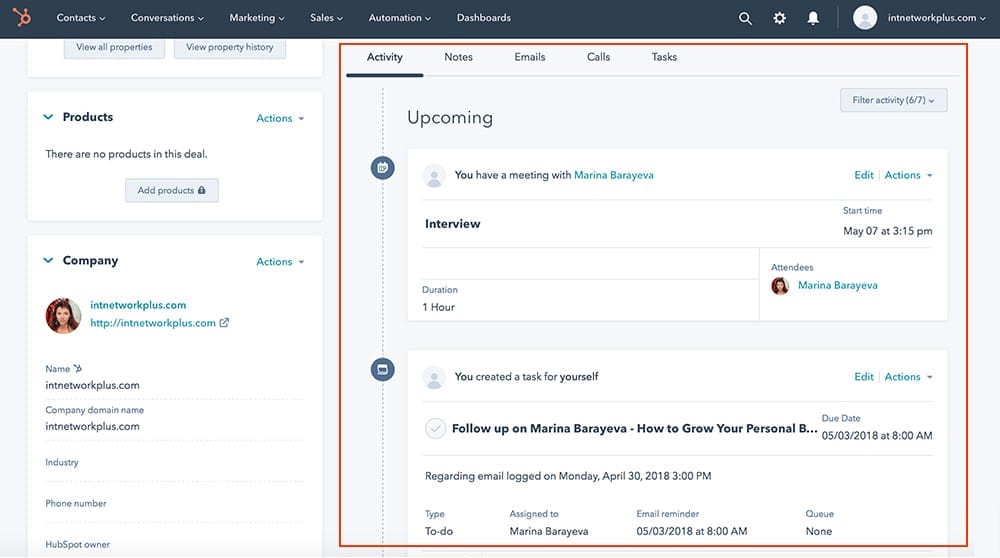Mark the follow-up task as complete

coord(435,429)
